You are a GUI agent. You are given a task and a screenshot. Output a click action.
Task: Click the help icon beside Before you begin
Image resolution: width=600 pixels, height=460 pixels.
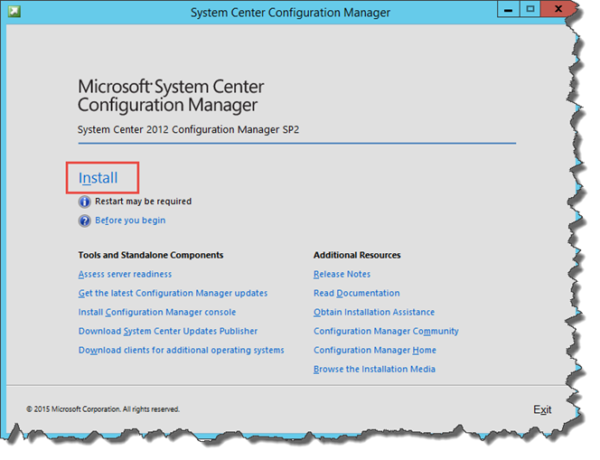pos(84,220)
